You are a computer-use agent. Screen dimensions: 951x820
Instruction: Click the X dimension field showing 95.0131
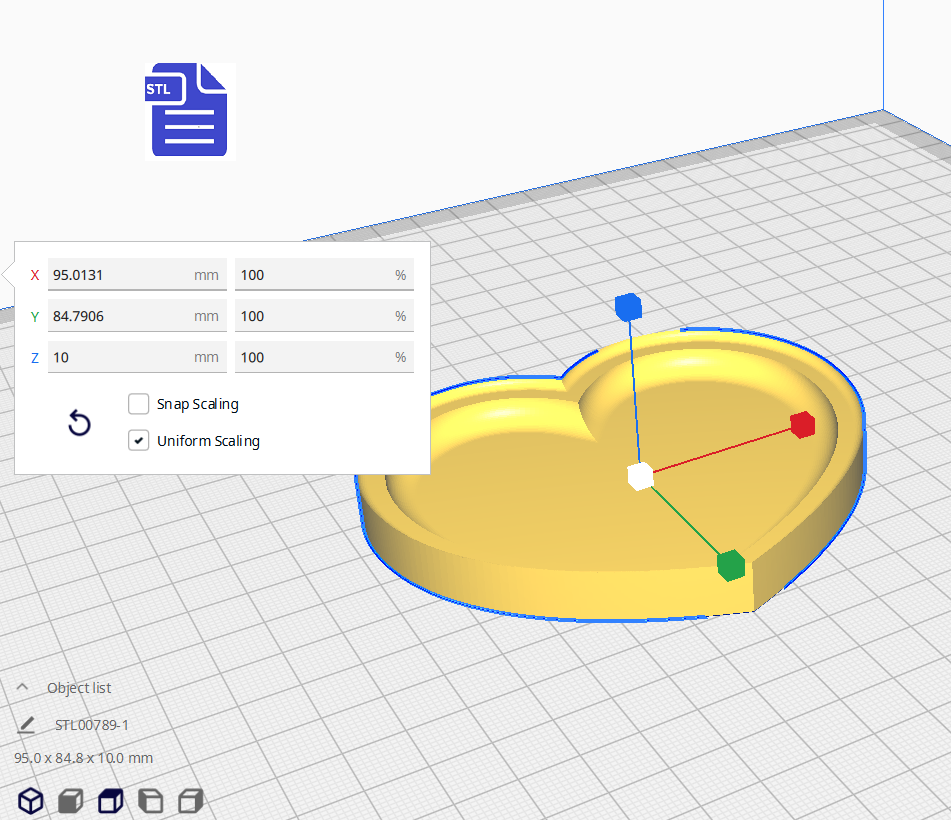118,275
